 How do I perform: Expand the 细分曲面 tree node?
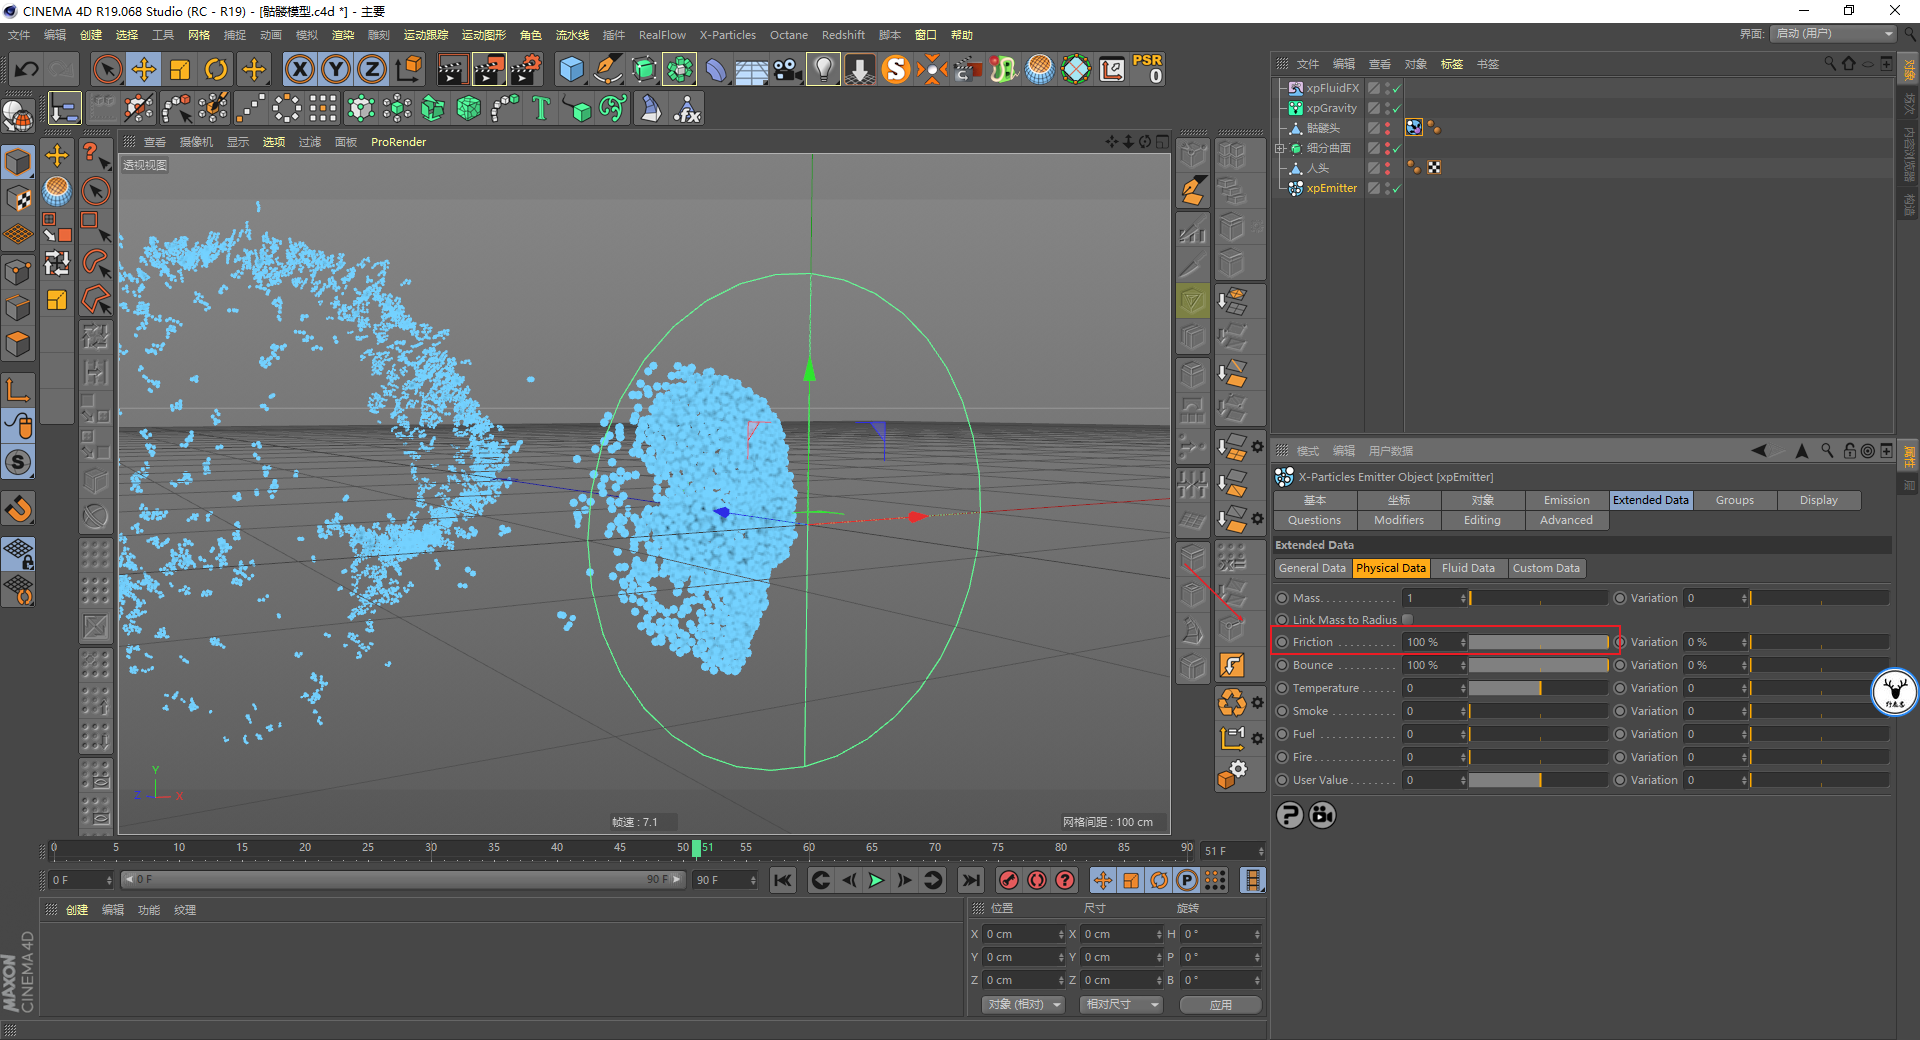[x=1280, y=148]
